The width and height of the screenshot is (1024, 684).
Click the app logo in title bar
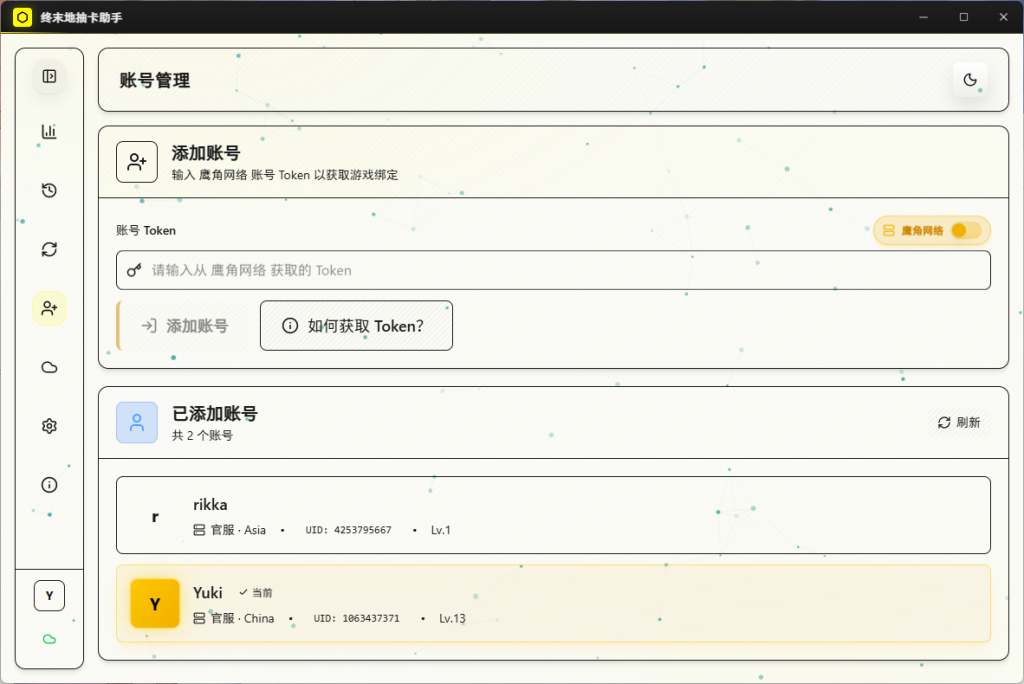[22, 17]
